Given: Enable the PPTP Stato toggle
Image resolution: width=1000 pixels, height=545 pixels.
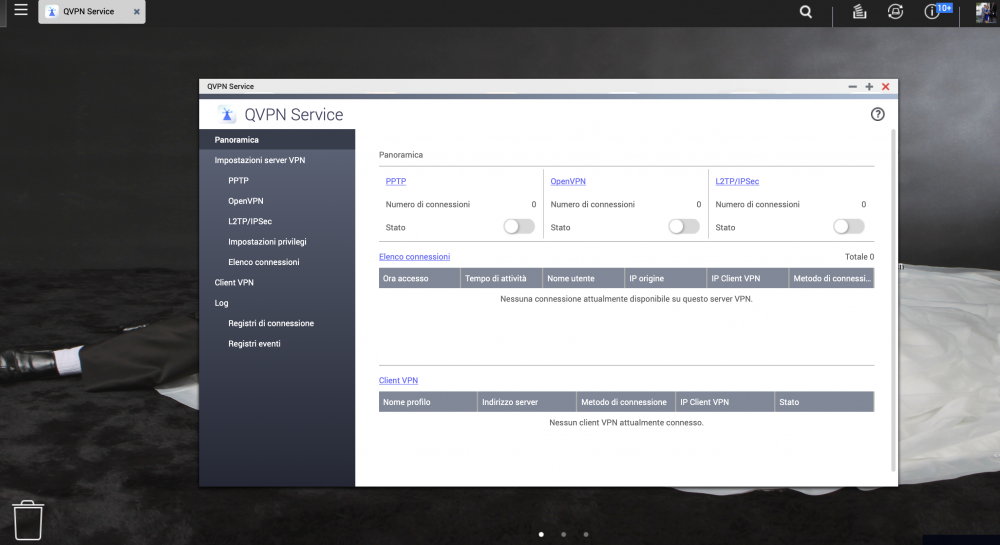Looking at the screenshot, I should 518,227.
